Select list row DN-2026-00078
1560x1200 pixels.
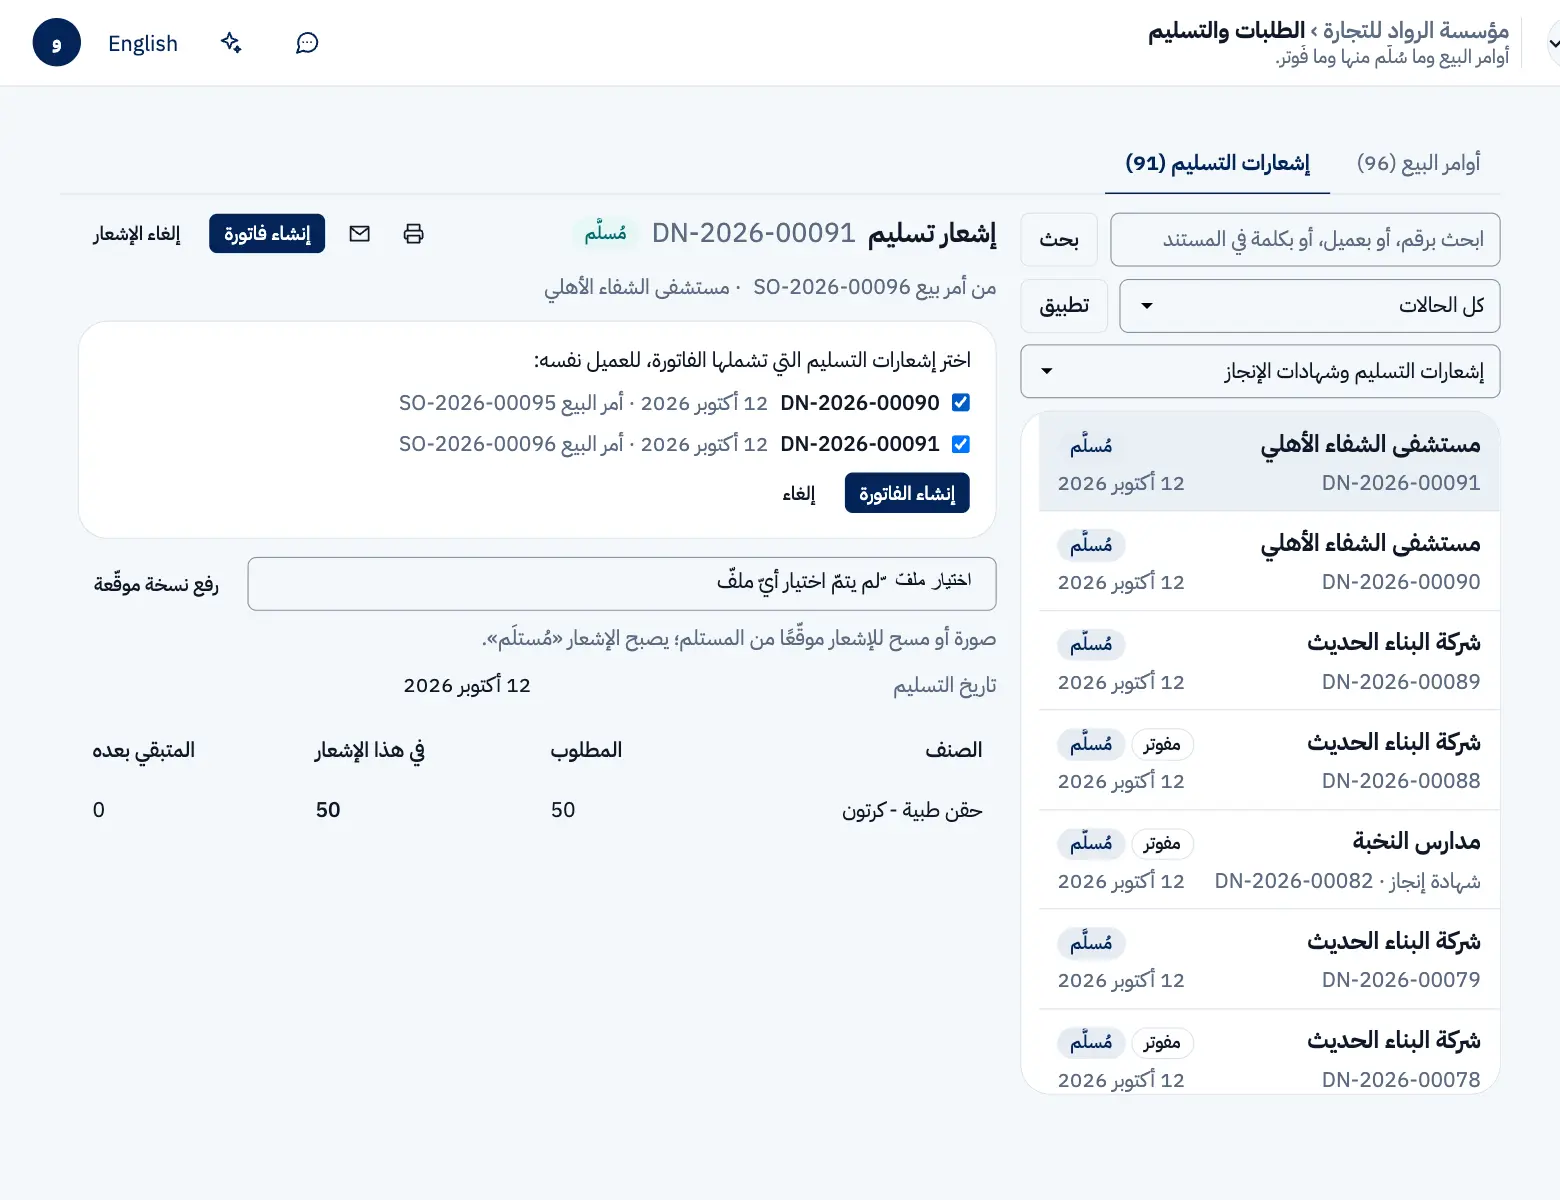click(1269, 1052)
